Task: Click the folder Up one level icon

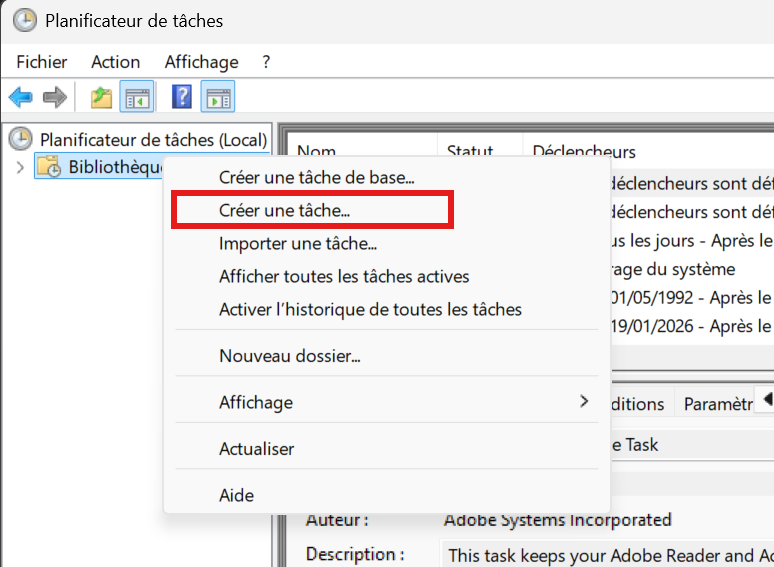Action: [101, 97]
